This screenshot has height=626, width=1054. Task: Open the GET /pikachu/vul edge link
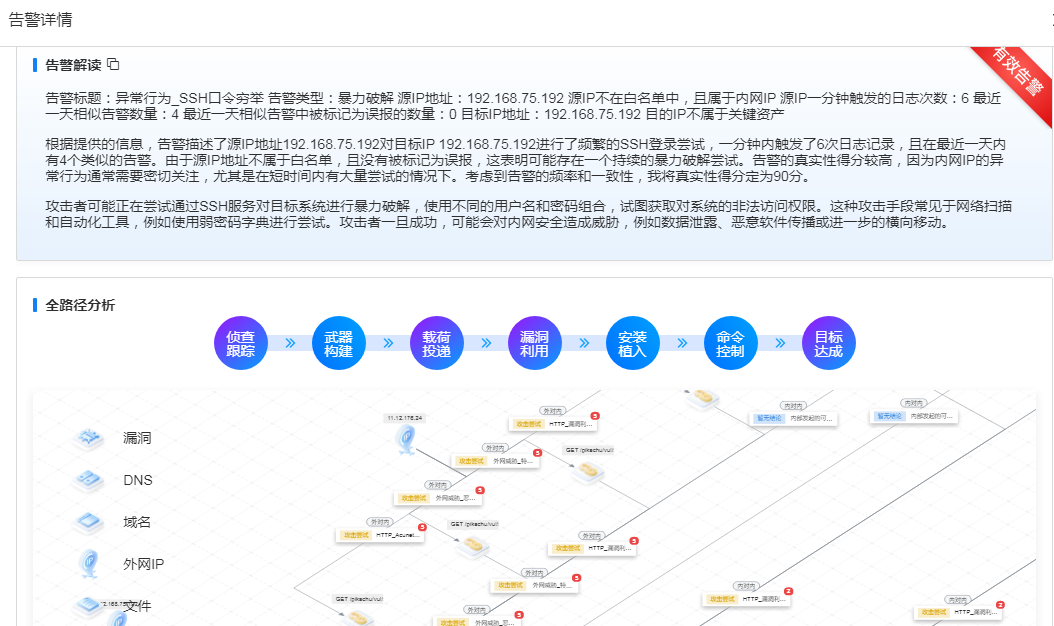(587, 452)
